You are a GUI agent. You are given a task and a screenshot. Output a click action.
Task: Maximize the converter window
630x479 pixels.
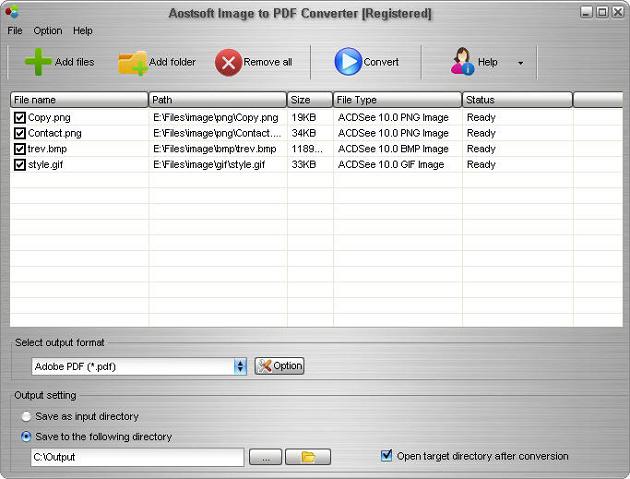[602, 12]
